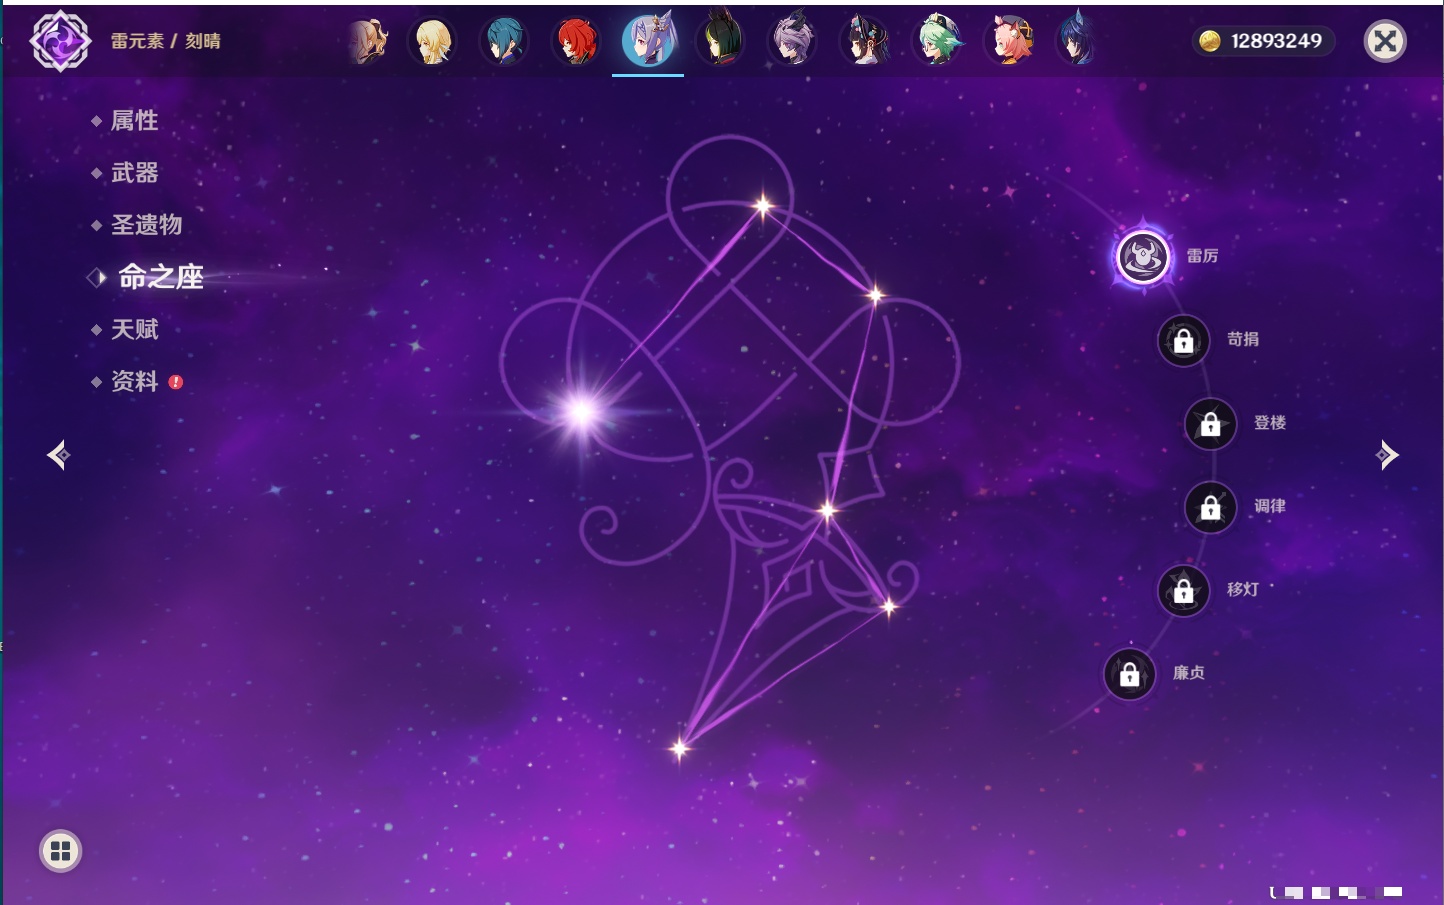Go to the previous character with left arrow
This screenshot has height=905, width=1444.
coord(59,455)
